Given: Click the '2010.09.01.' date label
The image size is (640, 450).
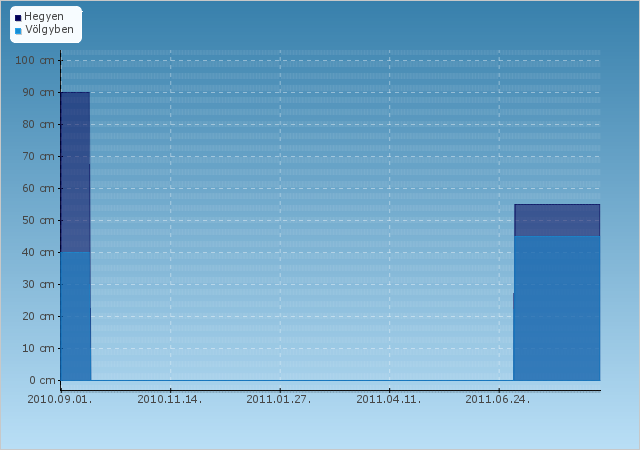Looking at the screenshot, I should [x=60, y=399].
